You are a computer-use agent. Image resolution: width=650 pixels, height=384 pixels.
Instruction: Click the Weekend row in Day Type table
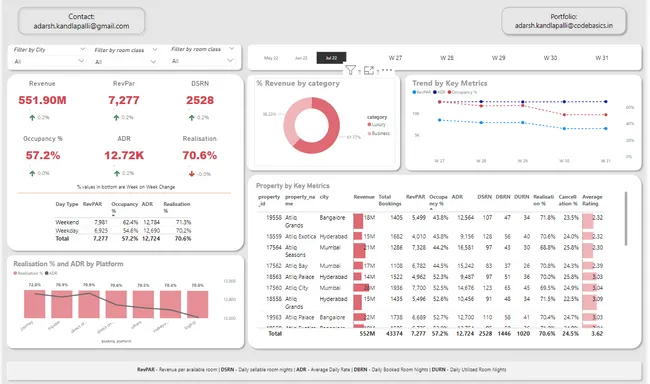click(123, 222)
